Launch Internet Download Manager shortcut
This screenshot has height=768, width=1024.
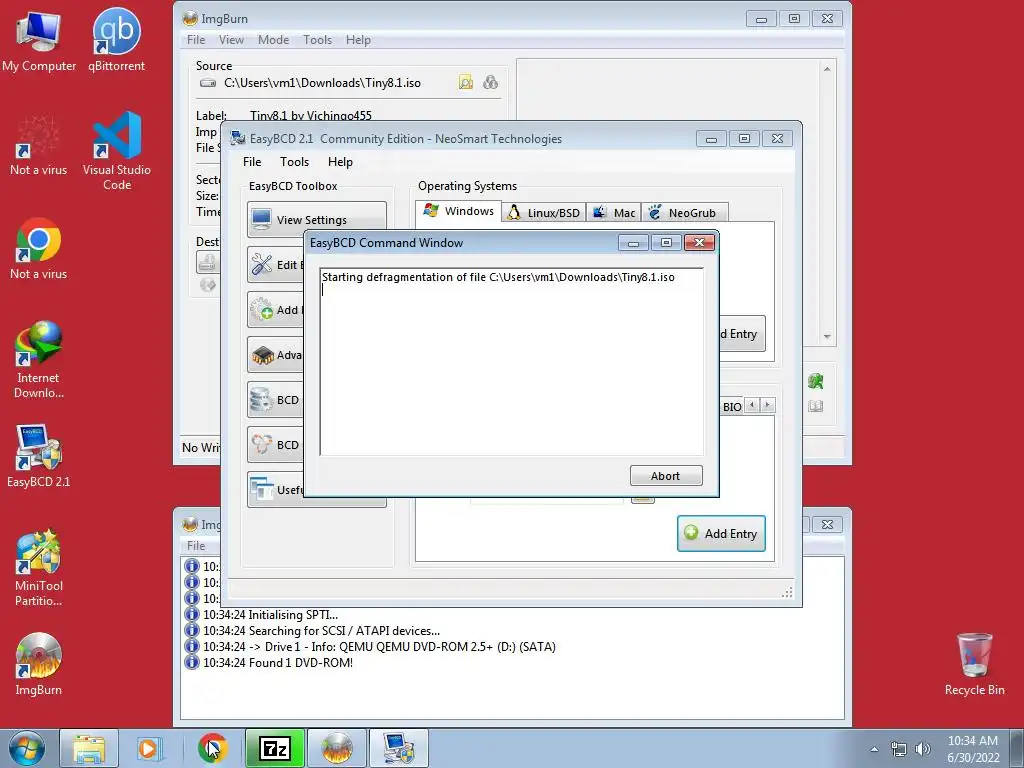click(39, 359)
